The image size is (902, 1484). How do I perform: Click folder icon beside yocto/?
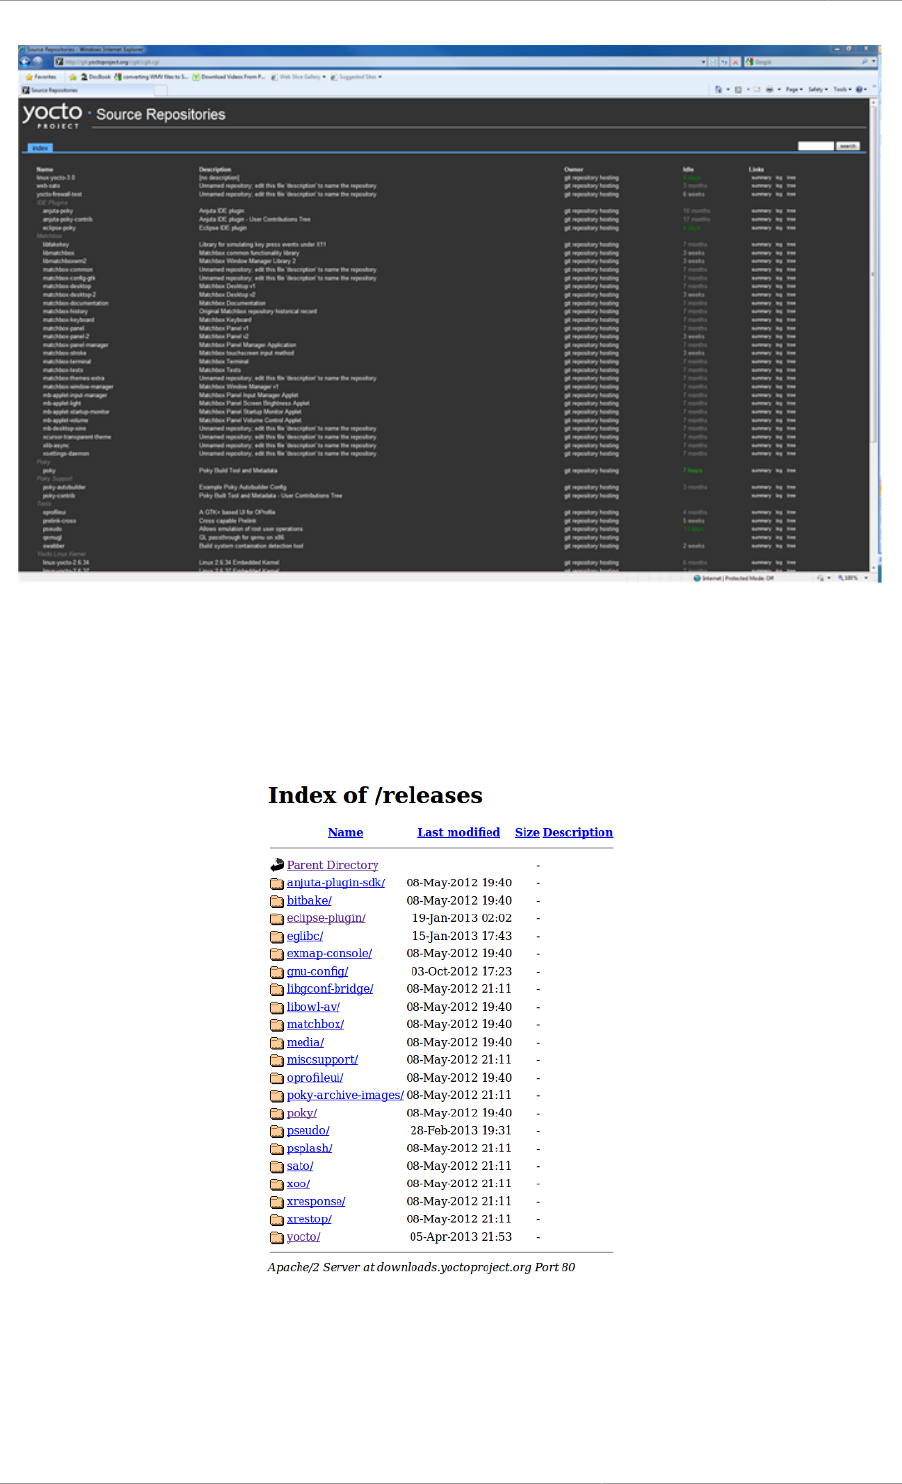click(277, 1237)
